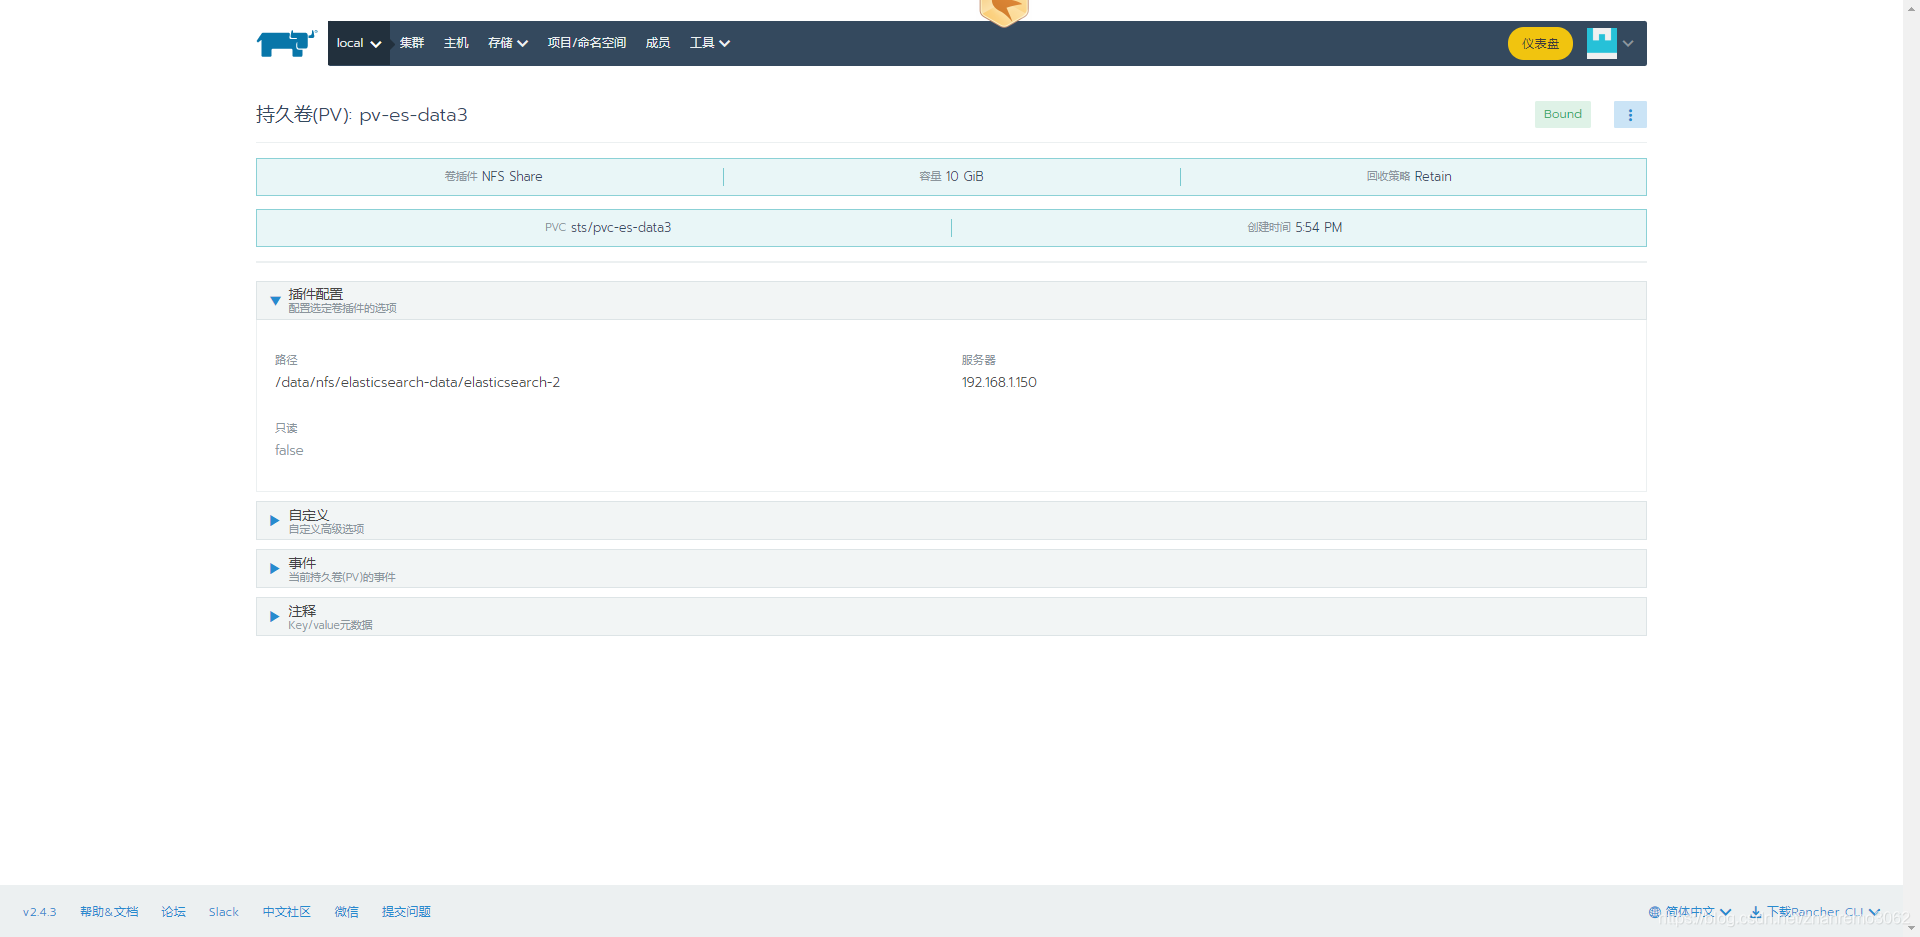Open the user avatar menu
This screenshot has height=937, width=1920.
click(x=1610, y=43)
